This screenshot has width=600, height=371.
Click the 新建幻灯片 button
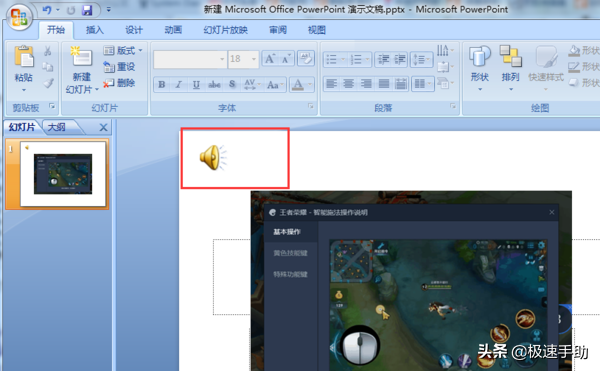point(82,70)
